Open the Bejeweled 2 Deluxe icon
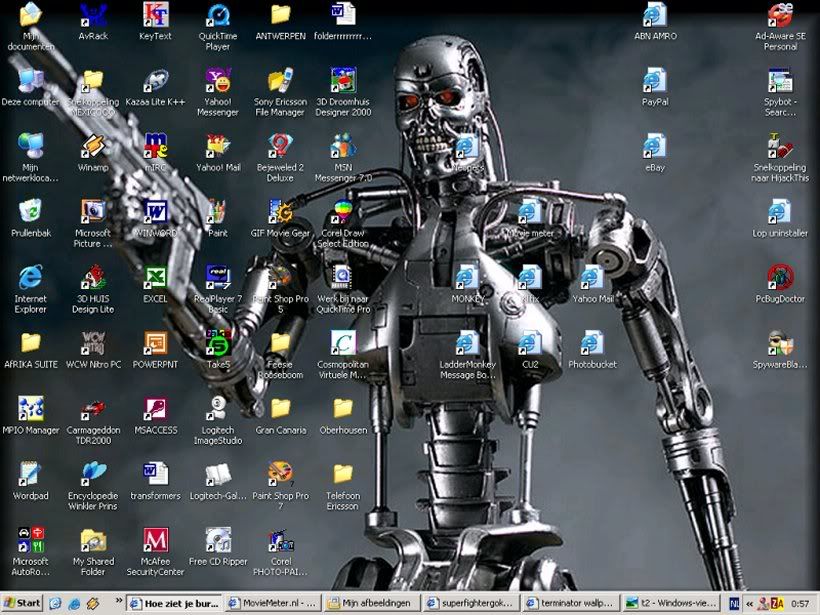The width and height of the screenshot is (820, 615). (280, 147)
